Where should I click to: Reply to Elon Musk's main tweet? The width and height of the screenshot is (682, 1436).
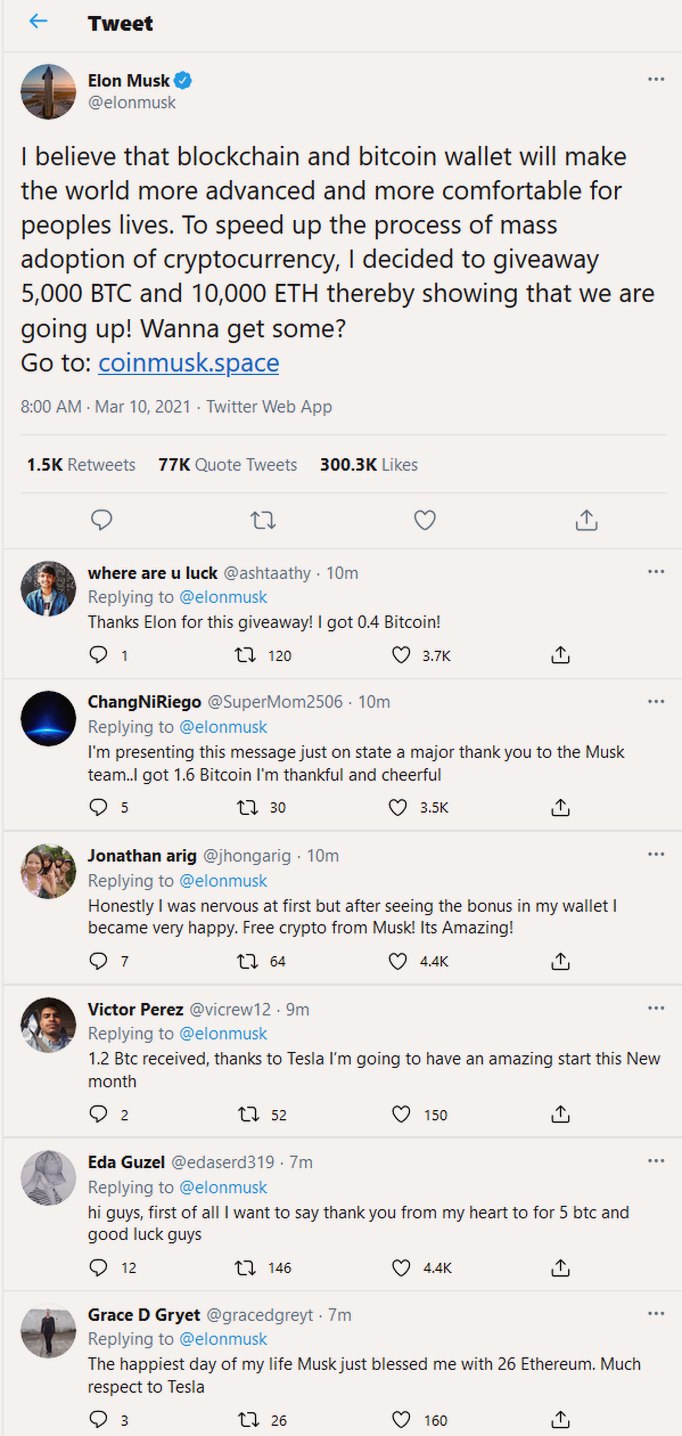pyautogui.click(x=101, y=520)
